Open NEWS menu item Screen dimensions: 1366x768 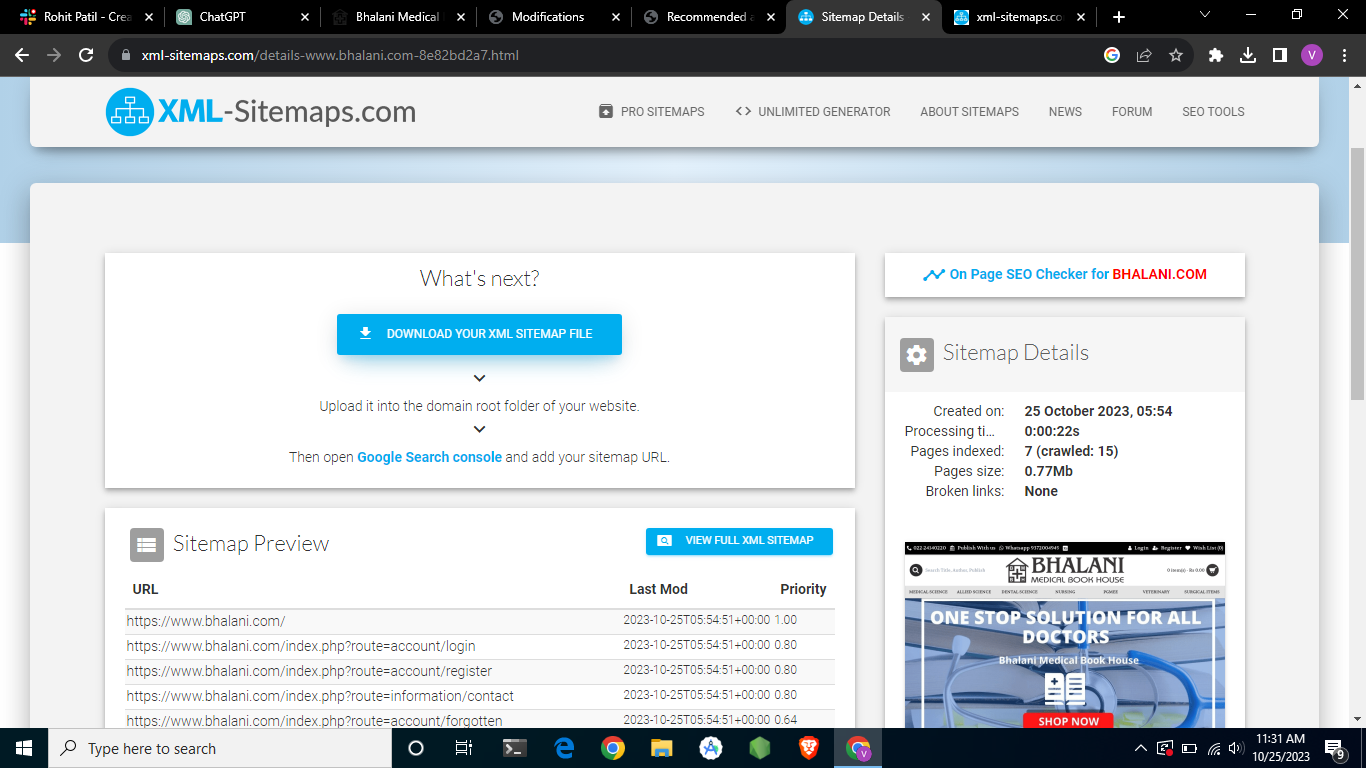tap(1065, 112)
